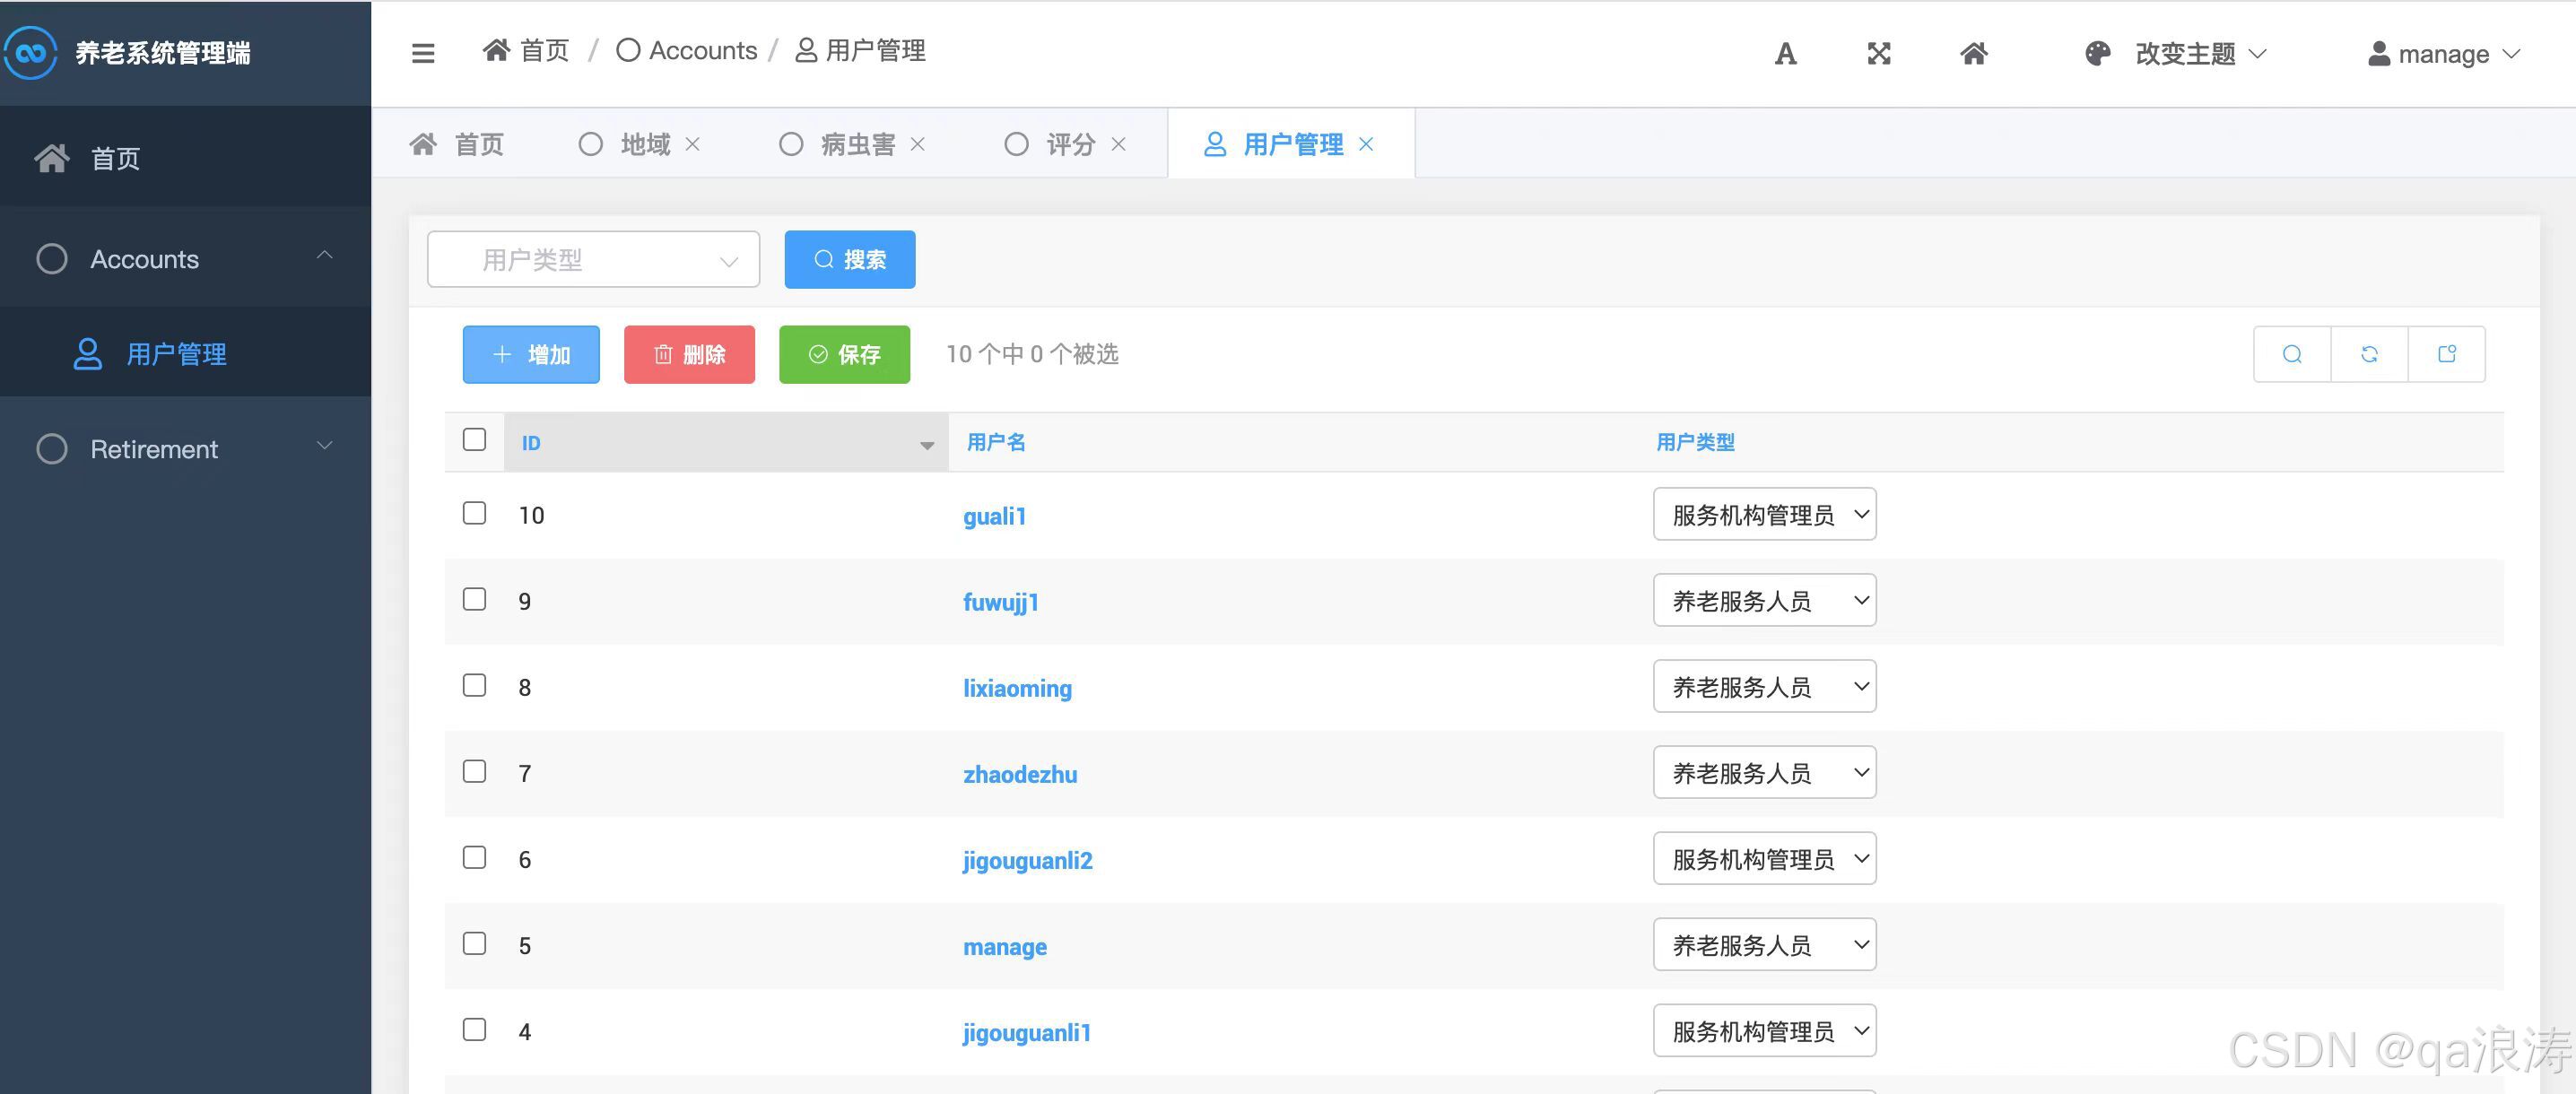Click the table search magnifier icon
Viewport: 2576px width, 1094px height.
[2292, 354]
